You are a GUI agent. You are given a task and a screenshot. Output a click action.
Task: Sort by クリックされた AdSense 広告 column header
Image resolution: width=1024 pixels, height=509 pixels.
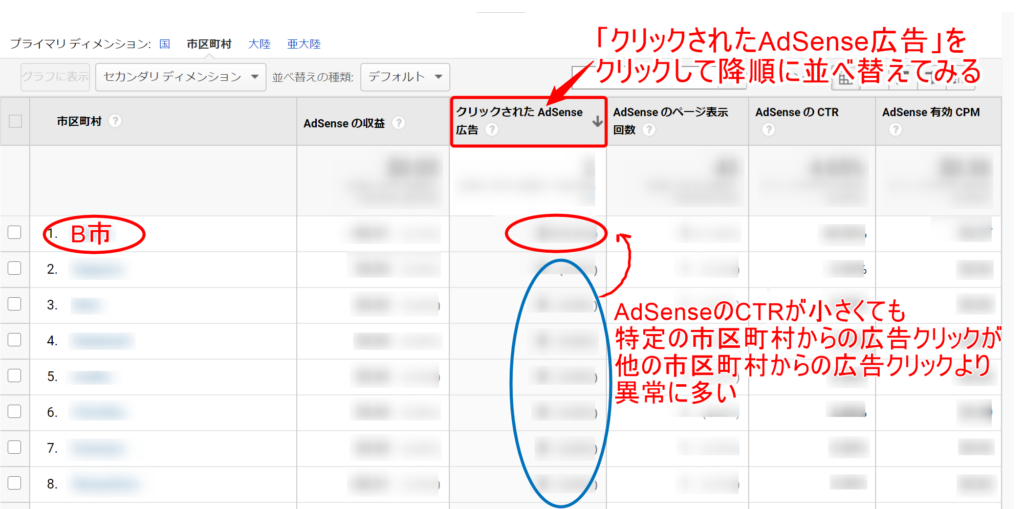[519, 121]
